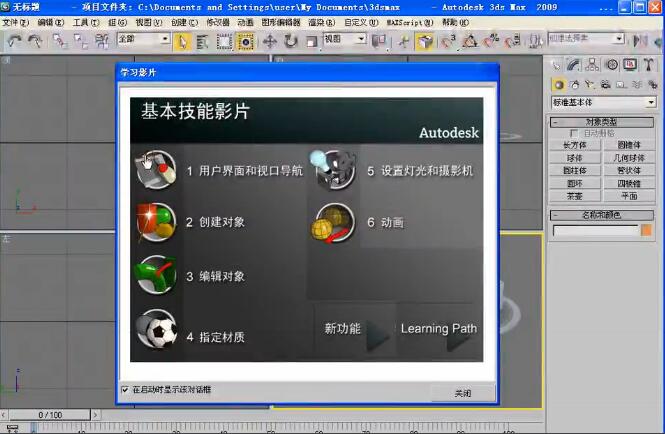Select the Cameras category icon
Screen dimensions: 665x434
point(606,85)
